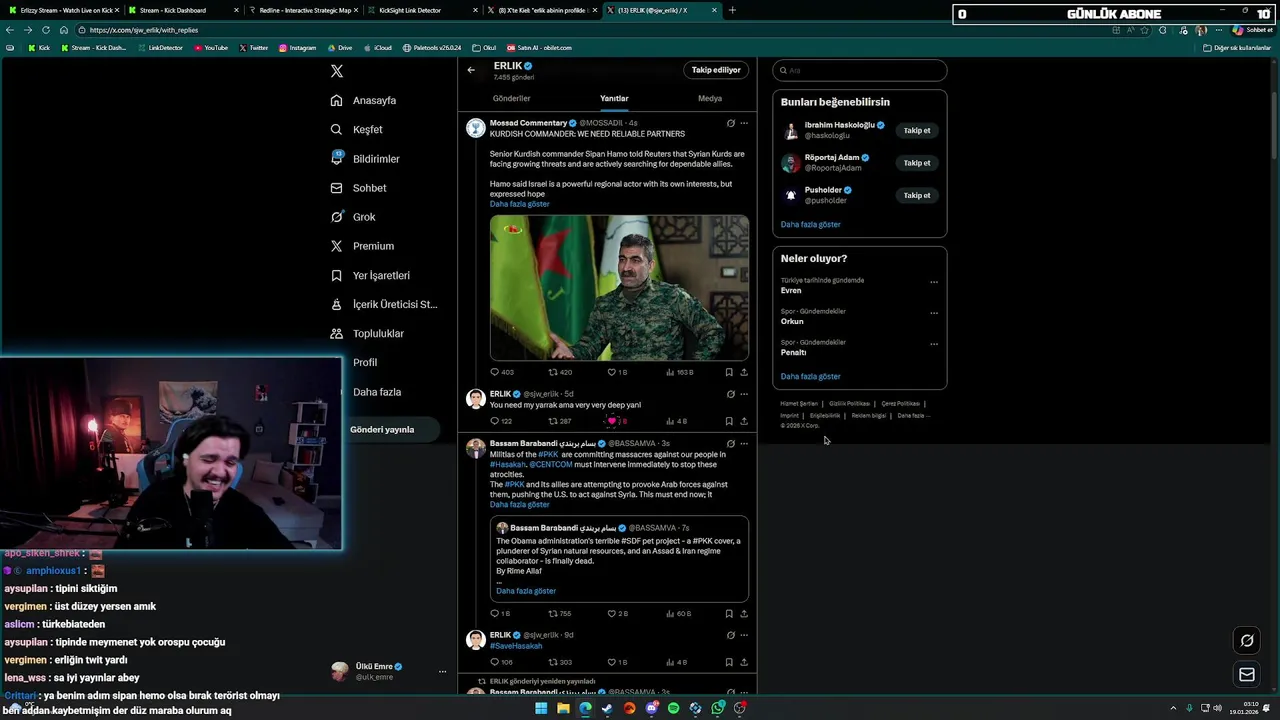Expand Bassam Barabandi main post text
Viewport: 1280px width, 720px height.
point(519,504)
